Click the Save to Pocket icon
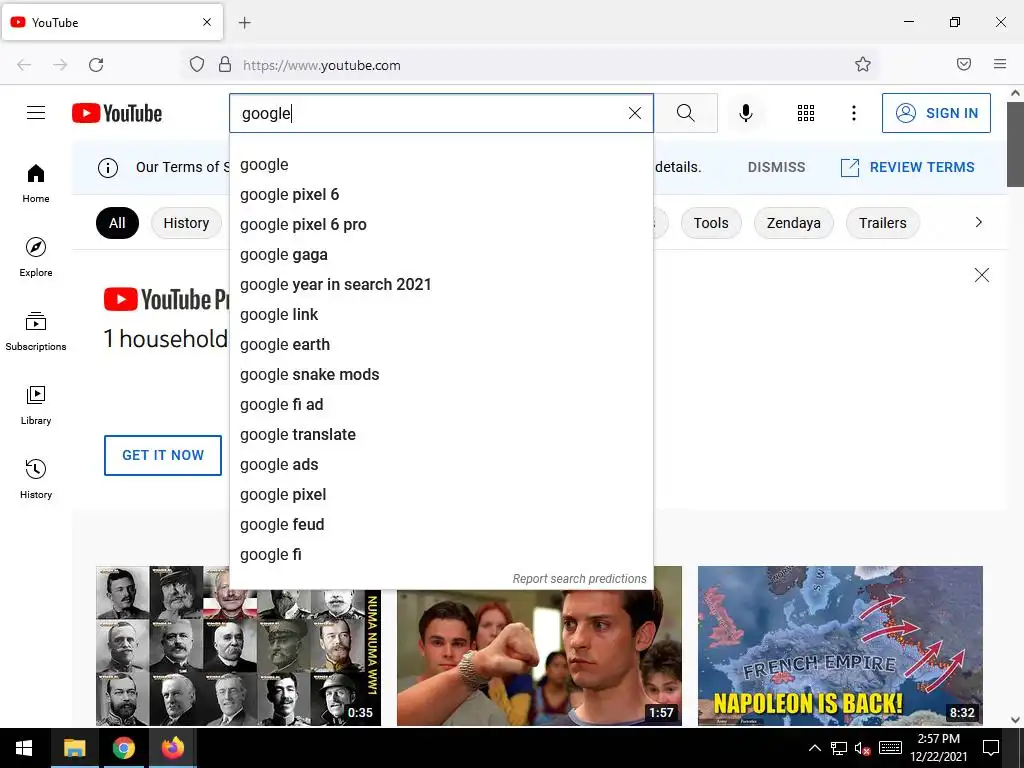The height and width of the screenshot is (768, 1024). 964,64
